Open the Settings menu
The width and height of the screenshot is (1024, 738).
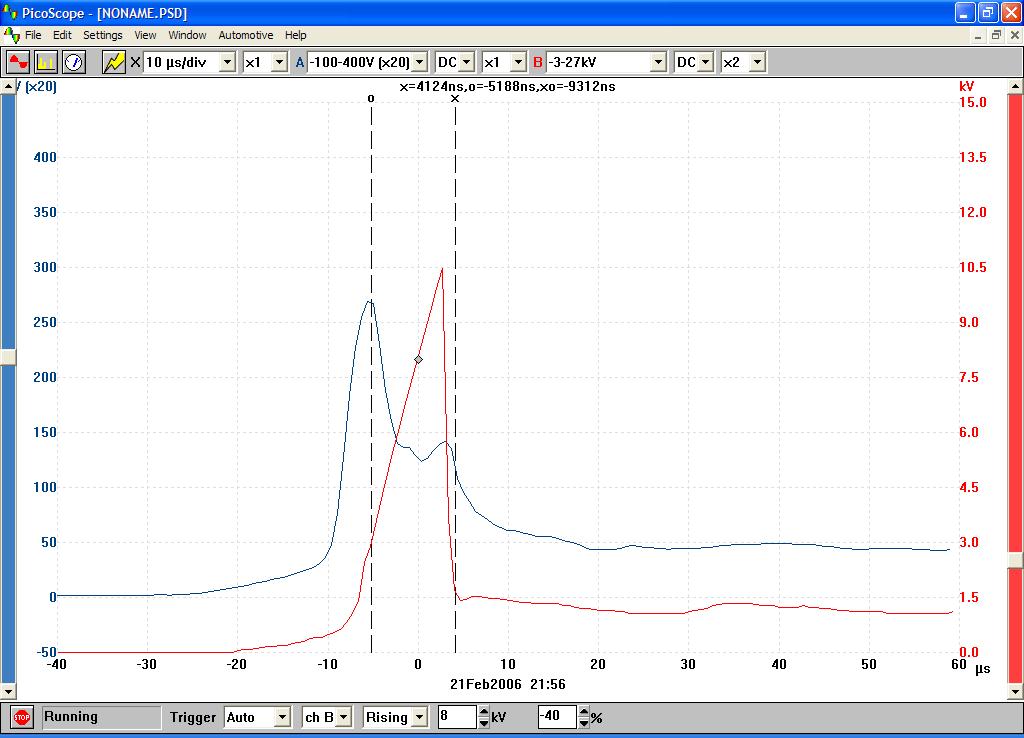102,35
